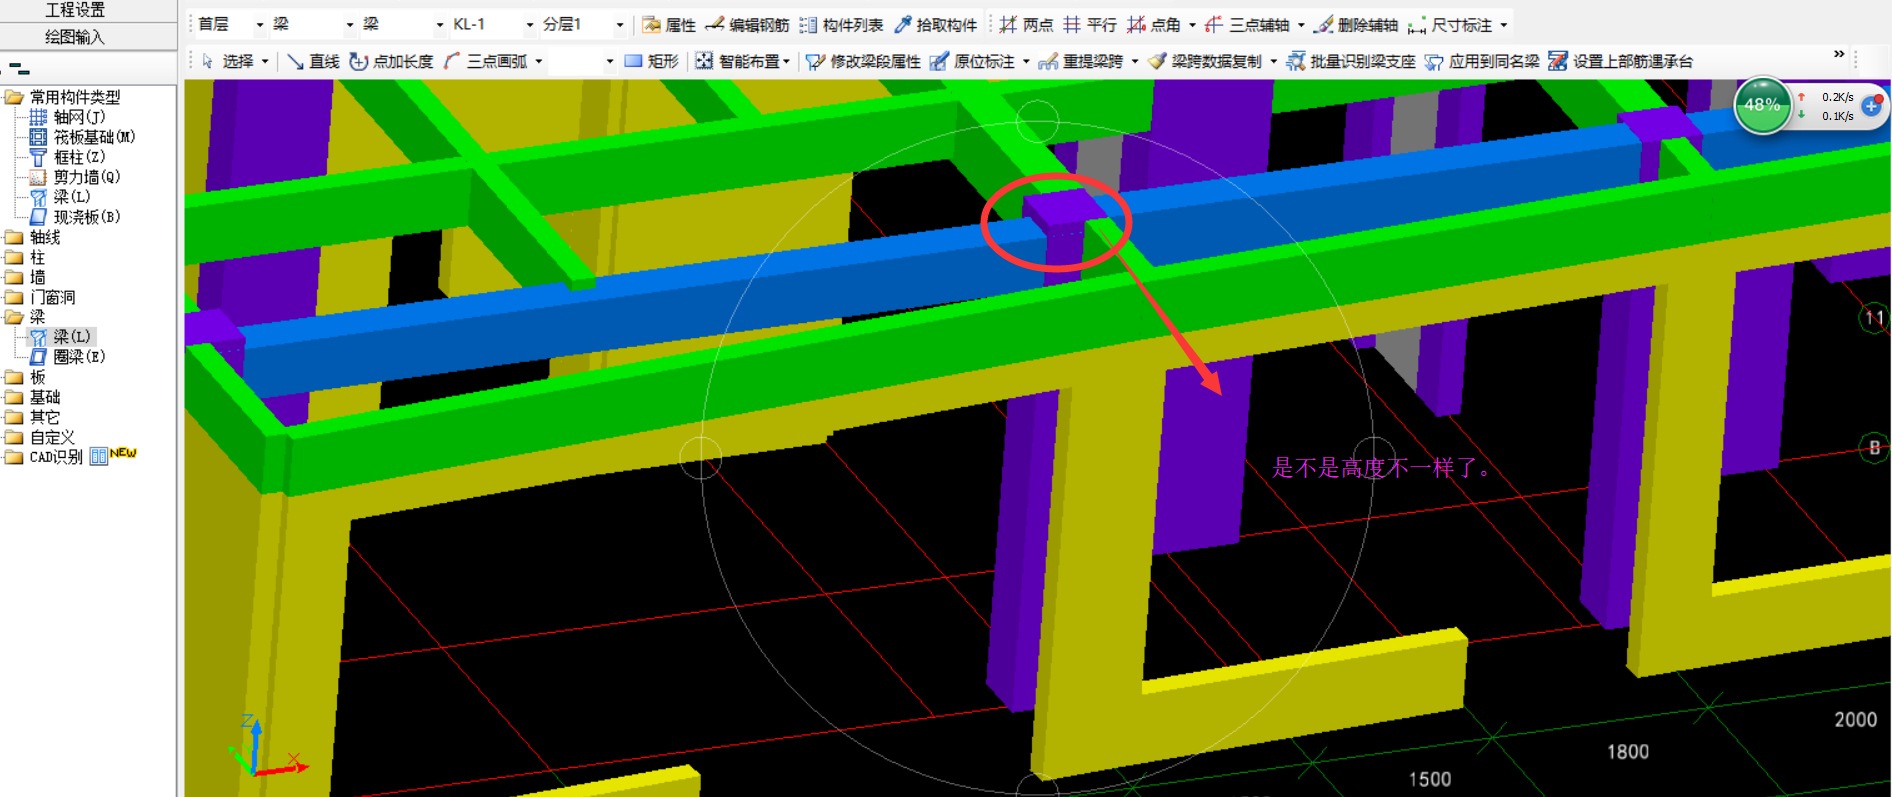Click 修改梁段属性 modify beam segment tool
Viewport: 1892px width, 797px height.
pyautogui.click(x=864, y=61)
